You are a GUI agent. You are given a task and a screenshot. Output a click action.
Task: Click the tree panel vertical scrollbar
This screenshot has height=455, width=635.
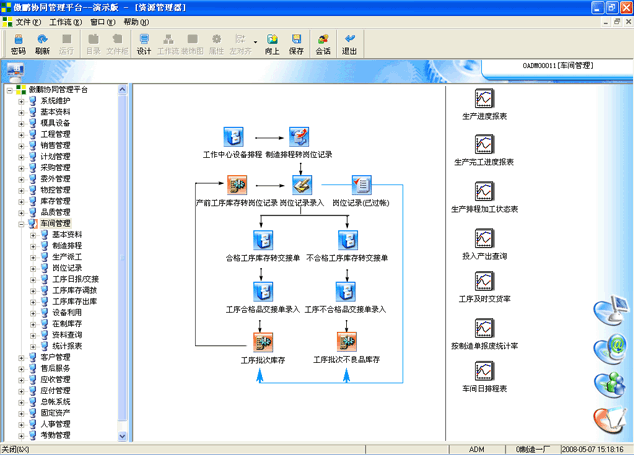pos(126,260)
